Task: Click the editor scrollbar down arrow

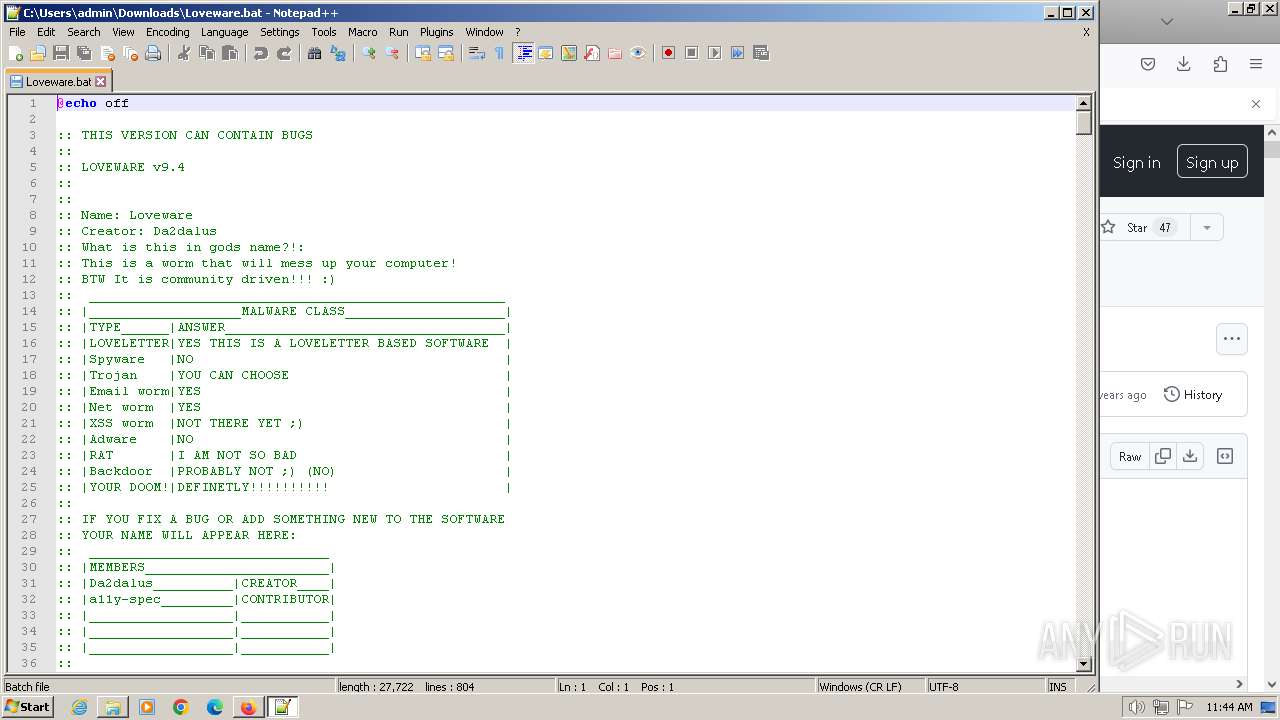Action: coord(1083,664)
